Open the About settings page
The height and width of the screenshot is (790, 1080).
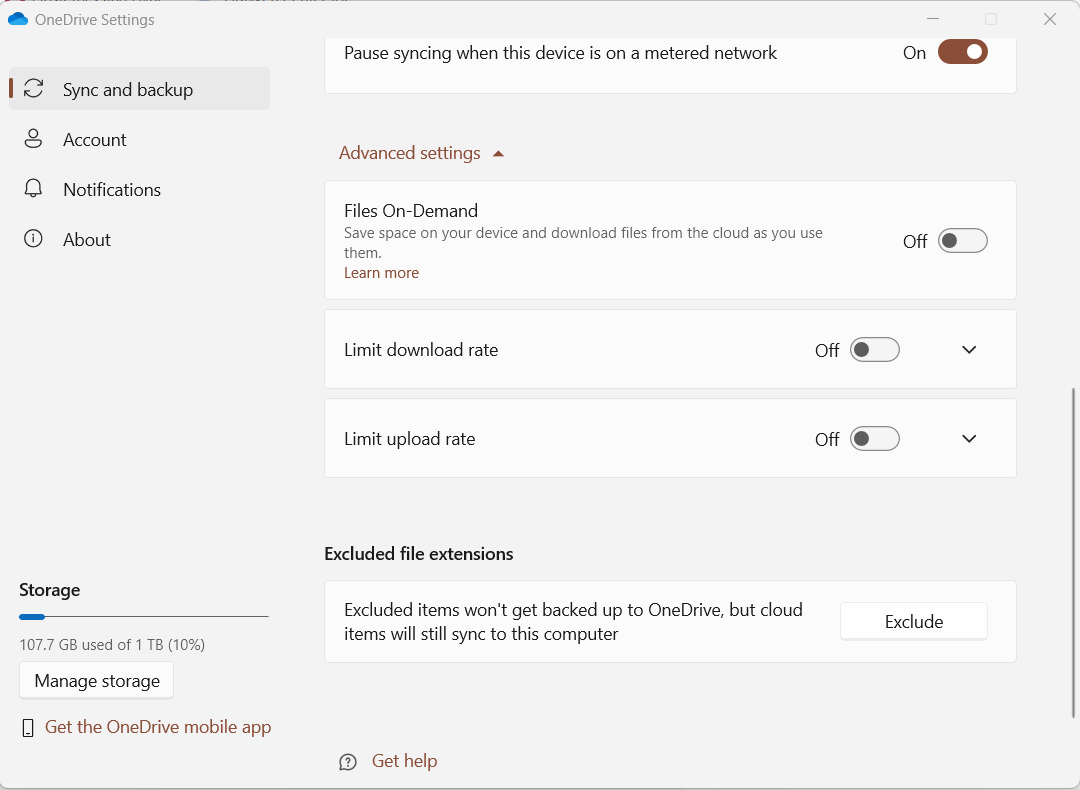(x=87, y=239)
